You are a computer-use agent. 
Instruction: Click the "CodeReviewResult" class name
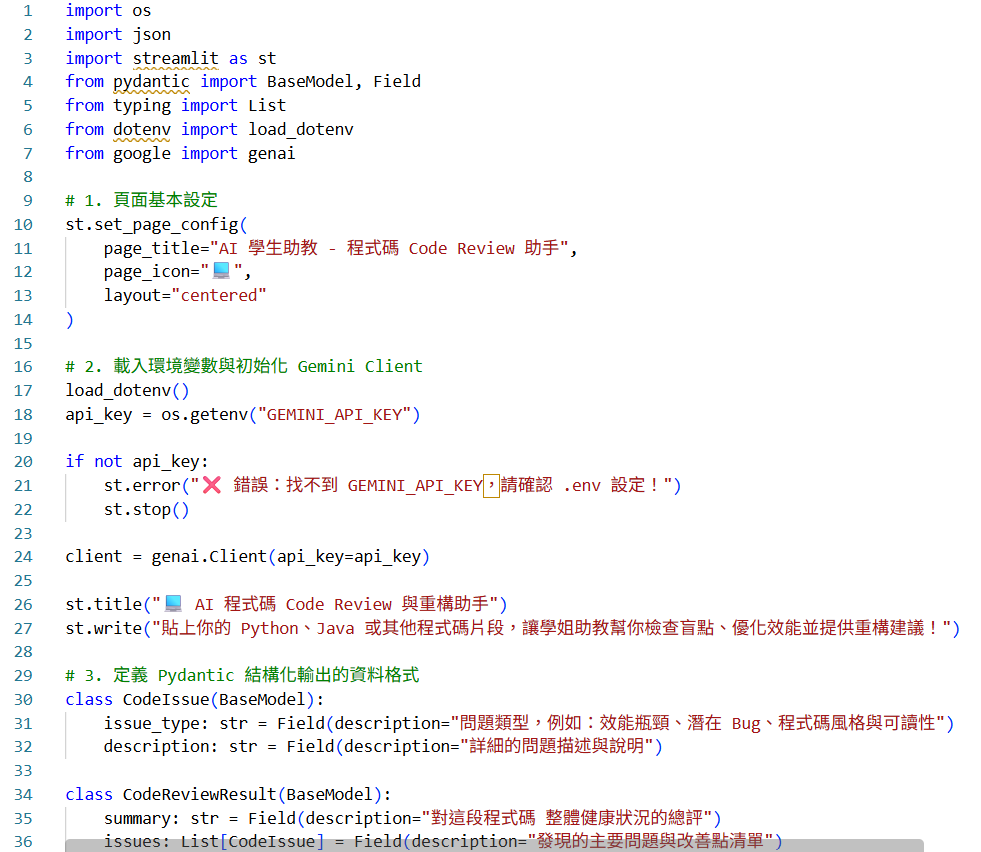click(x=200, y=794)
